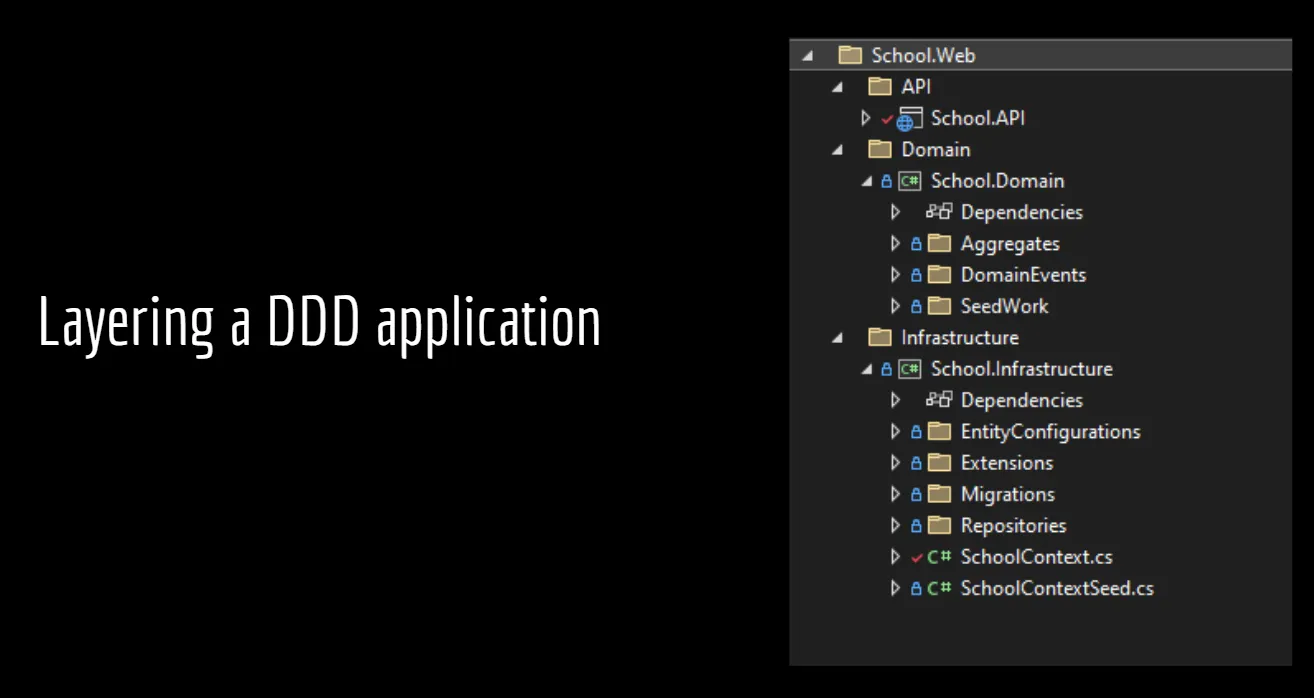Viewport: 1314px width, 698px height.
Task: Select the SchoolContextSeed.cs file
Action: coord(1056,588)
